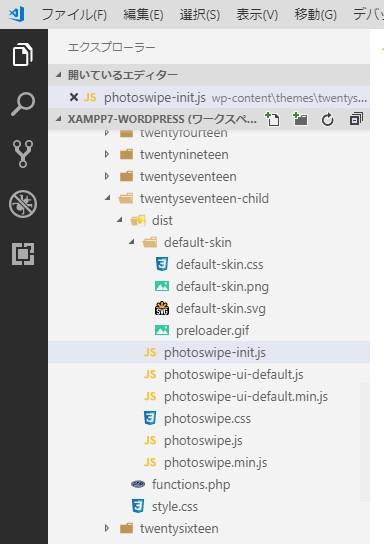Click the JS icon of photoswipe-ui-default.js
This screenshot has height=544, width=384.
click(x=150, y=374)
